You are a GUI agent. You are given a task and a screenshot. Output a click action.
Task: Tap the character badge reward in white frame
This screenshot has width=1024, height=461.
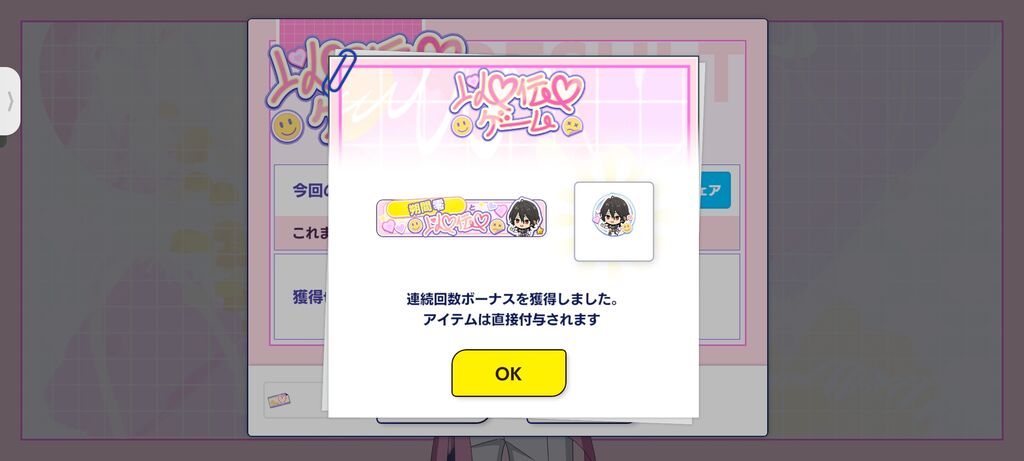(x=614, y=221)
